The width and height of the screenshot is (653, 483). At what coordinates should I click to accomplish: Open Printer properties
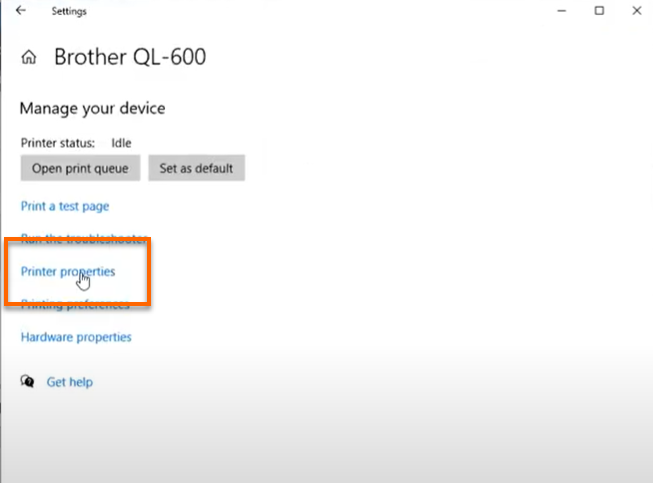68,271
